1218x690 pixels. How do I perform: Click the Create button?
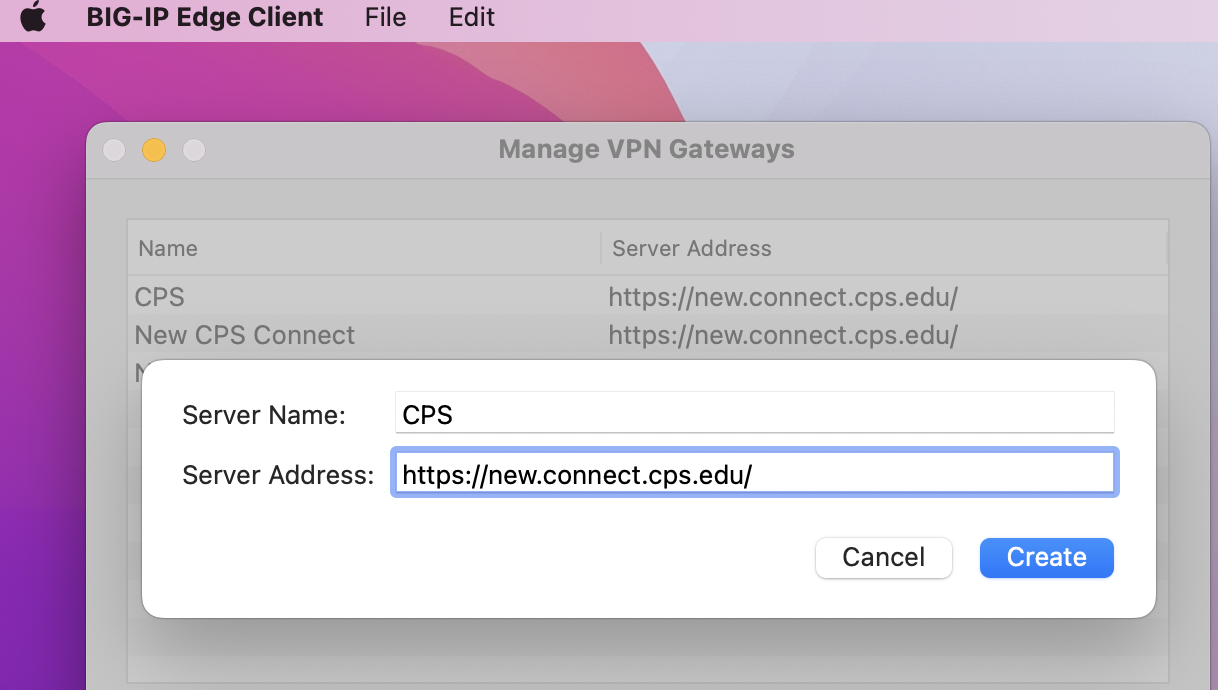[1046, 557]
